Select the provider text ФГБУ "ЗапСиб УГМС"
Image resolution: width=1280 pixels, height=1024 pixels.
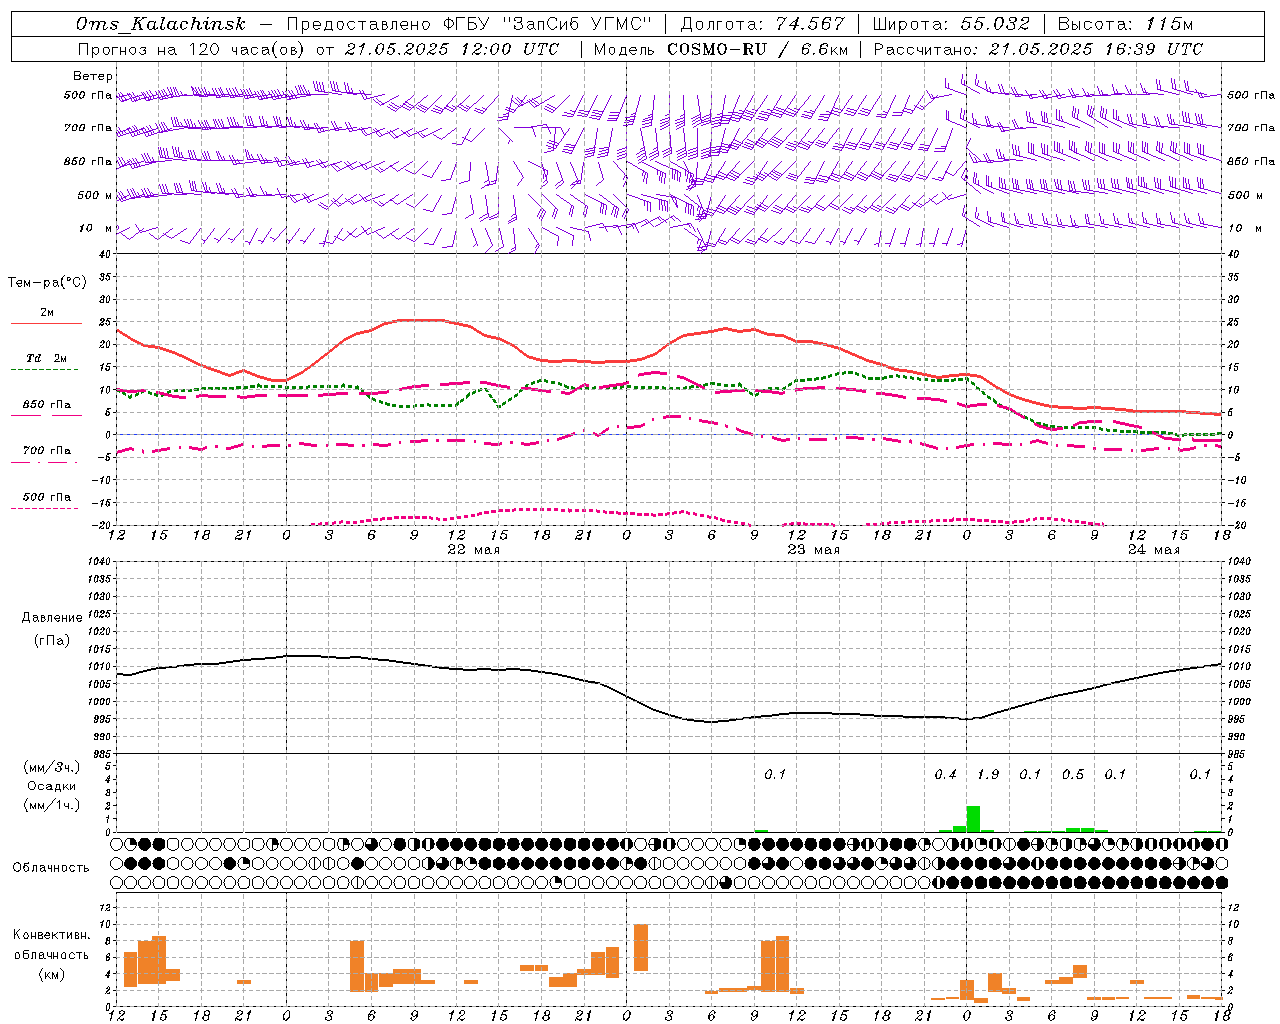tap(548, 24)
